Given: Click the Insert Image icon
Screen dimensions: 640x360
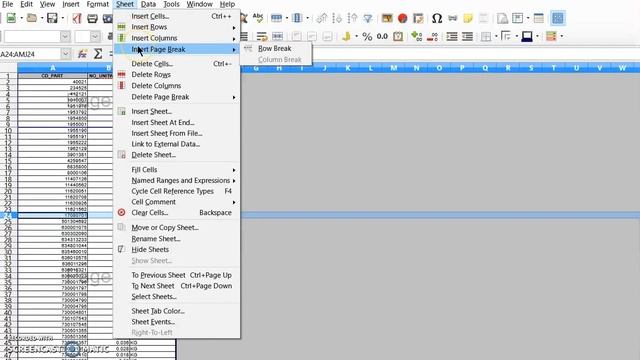Looking at the screenshot, I should 387,18.
